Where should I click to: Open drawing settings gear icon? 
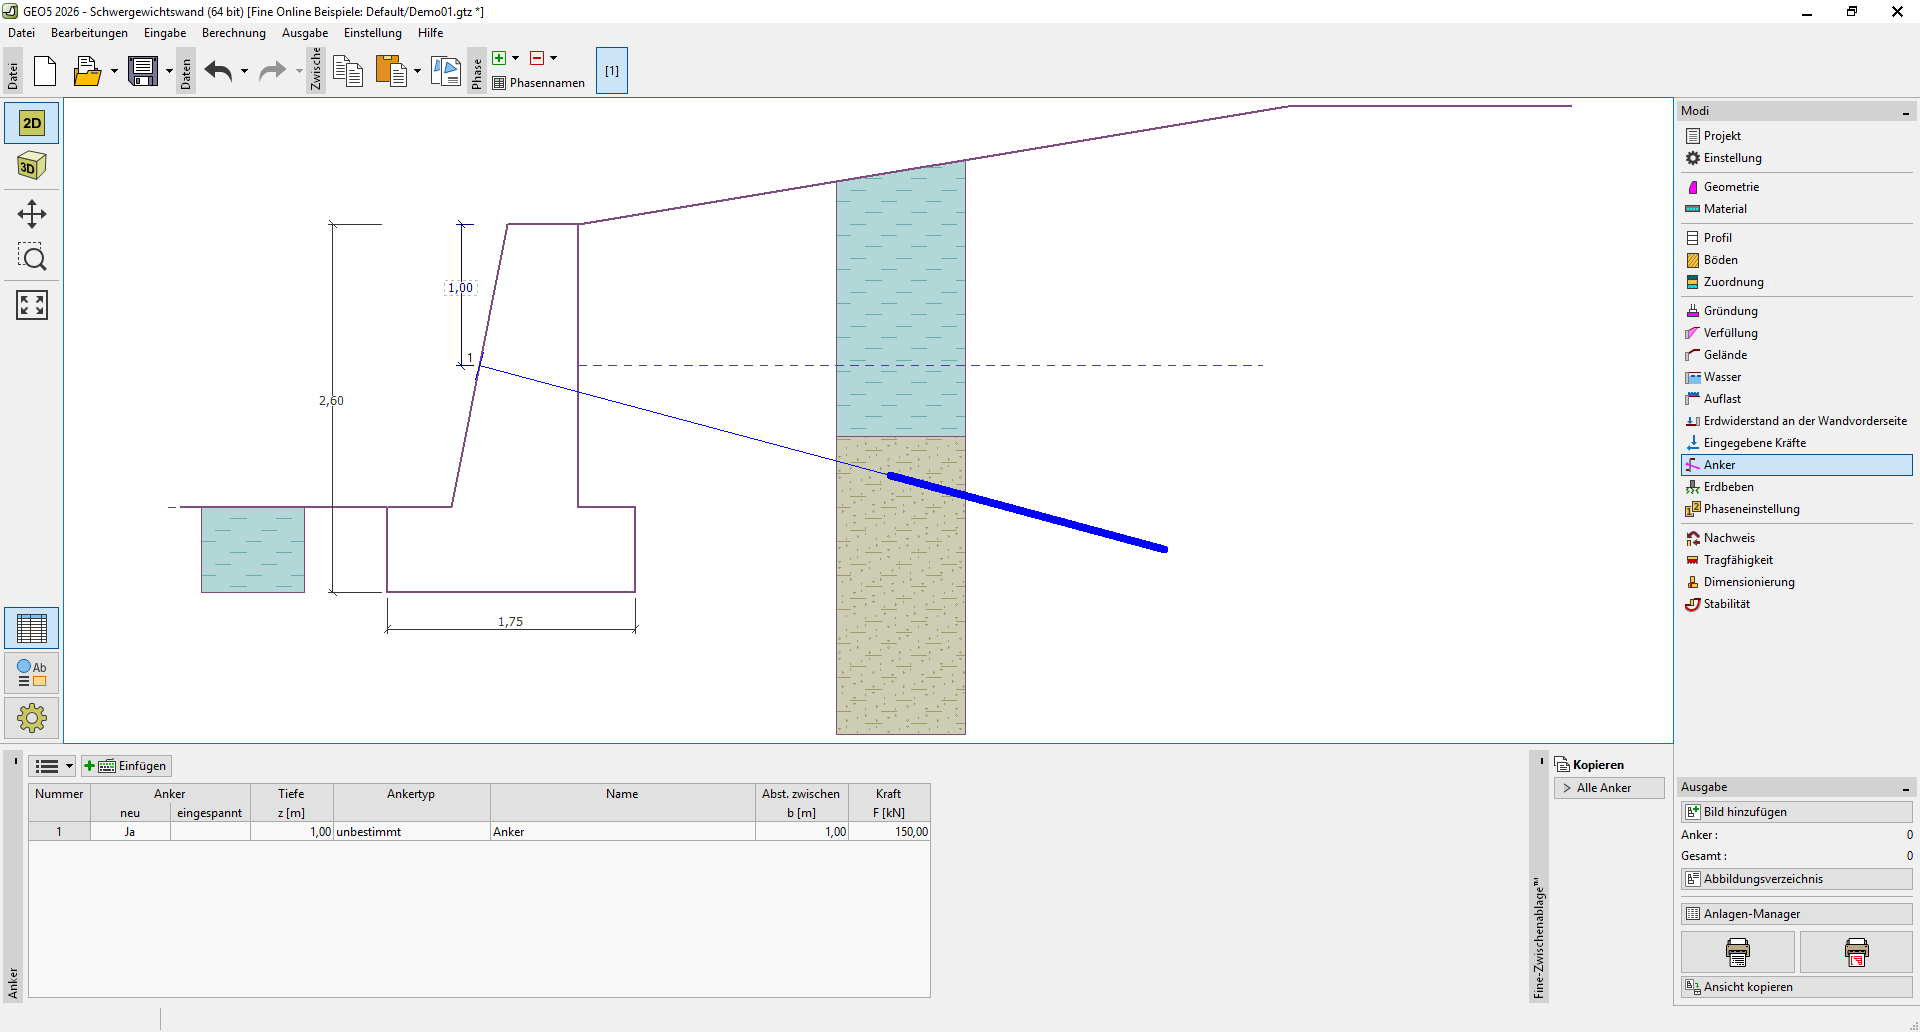32,717
